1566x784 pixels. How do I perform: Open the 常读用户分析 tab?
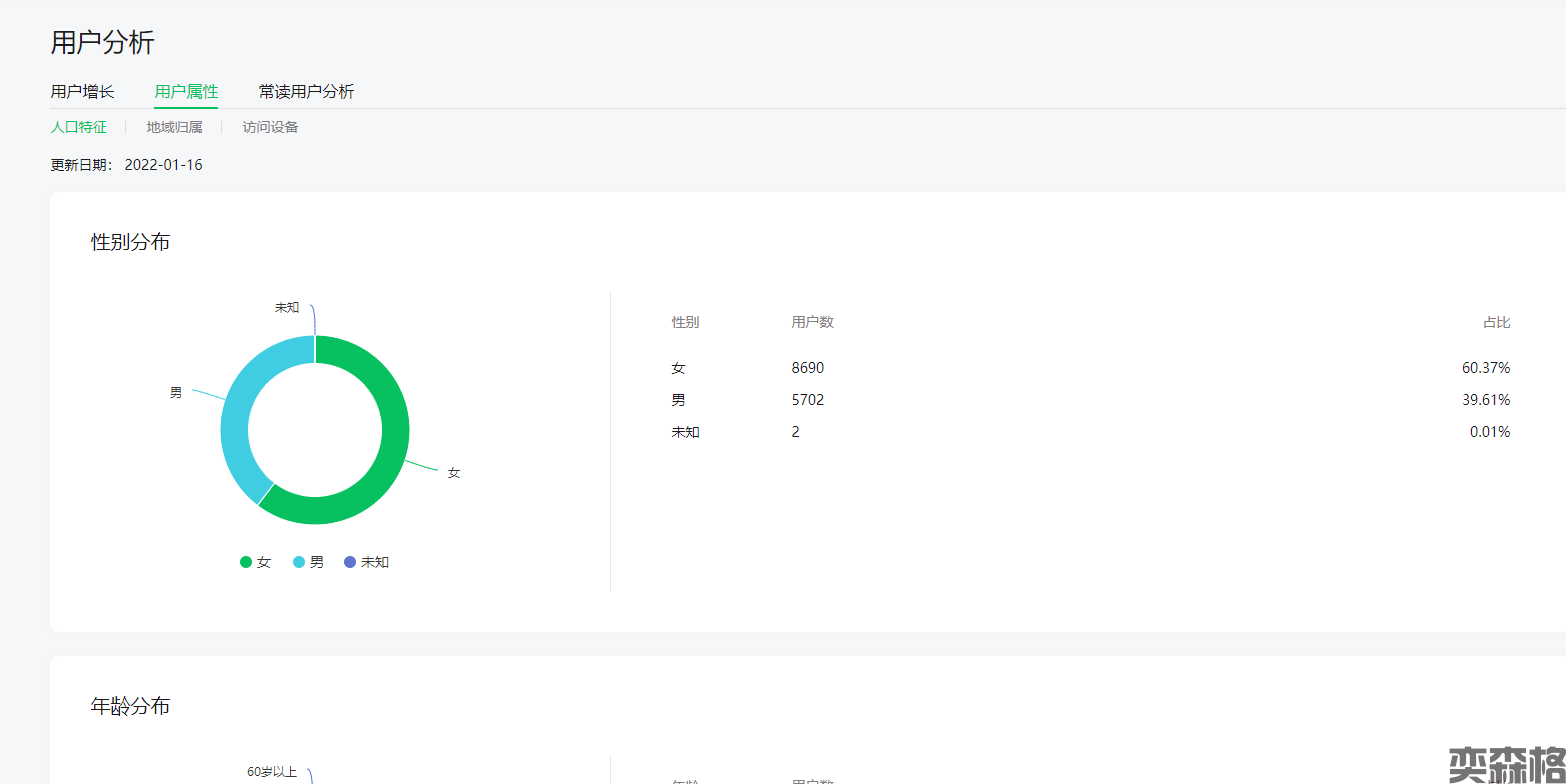[x=306, y=92]
